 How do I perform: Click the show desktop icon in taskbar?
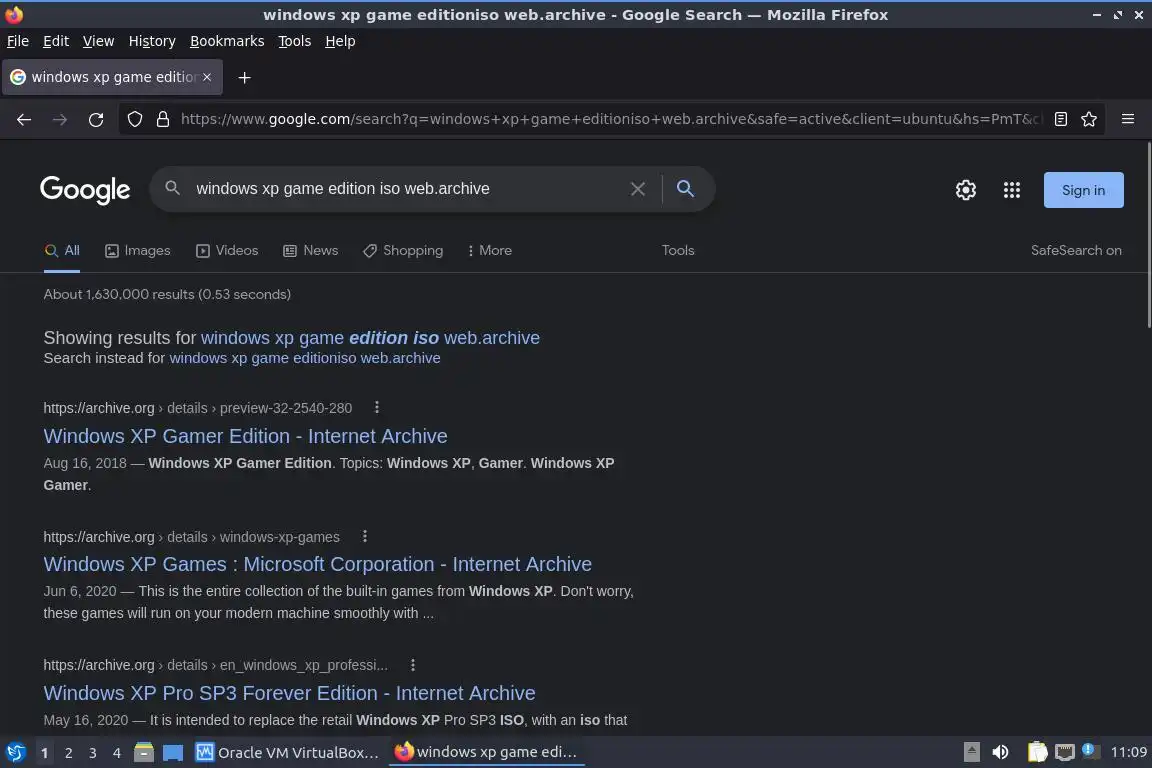[x=173, y=752]
